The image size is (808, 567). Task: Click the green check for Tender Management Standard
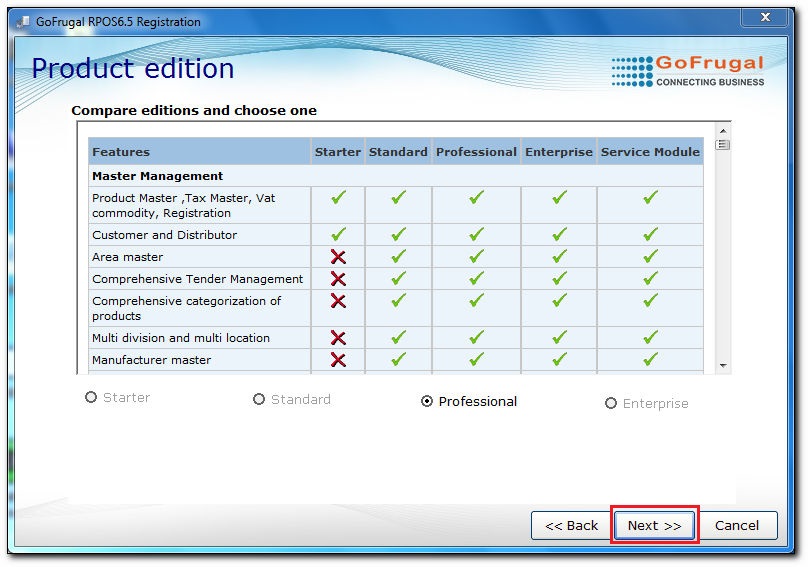[x=398, y=278]
